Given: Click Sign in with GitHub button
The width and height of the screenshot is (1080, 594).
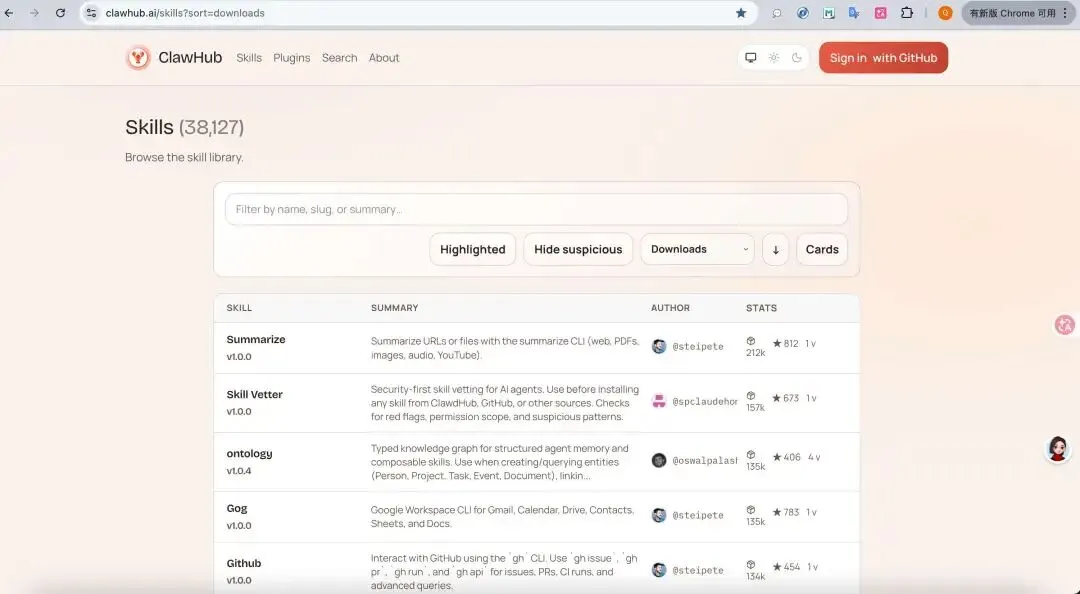Looking at the screenshot, I should [x=883, y=58].
